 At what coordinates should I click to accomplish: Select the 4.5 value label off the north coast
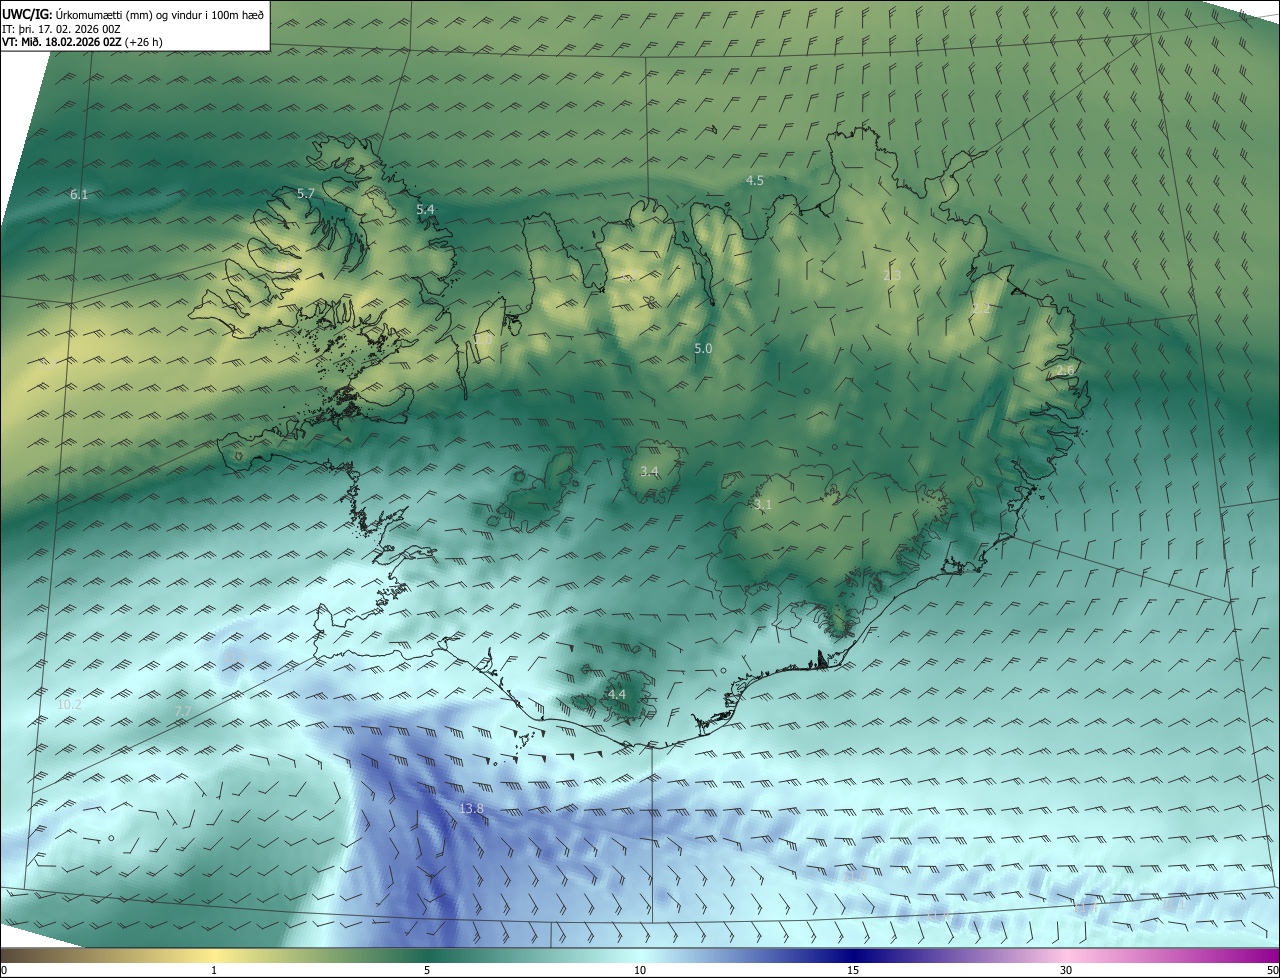click(755, 180)
